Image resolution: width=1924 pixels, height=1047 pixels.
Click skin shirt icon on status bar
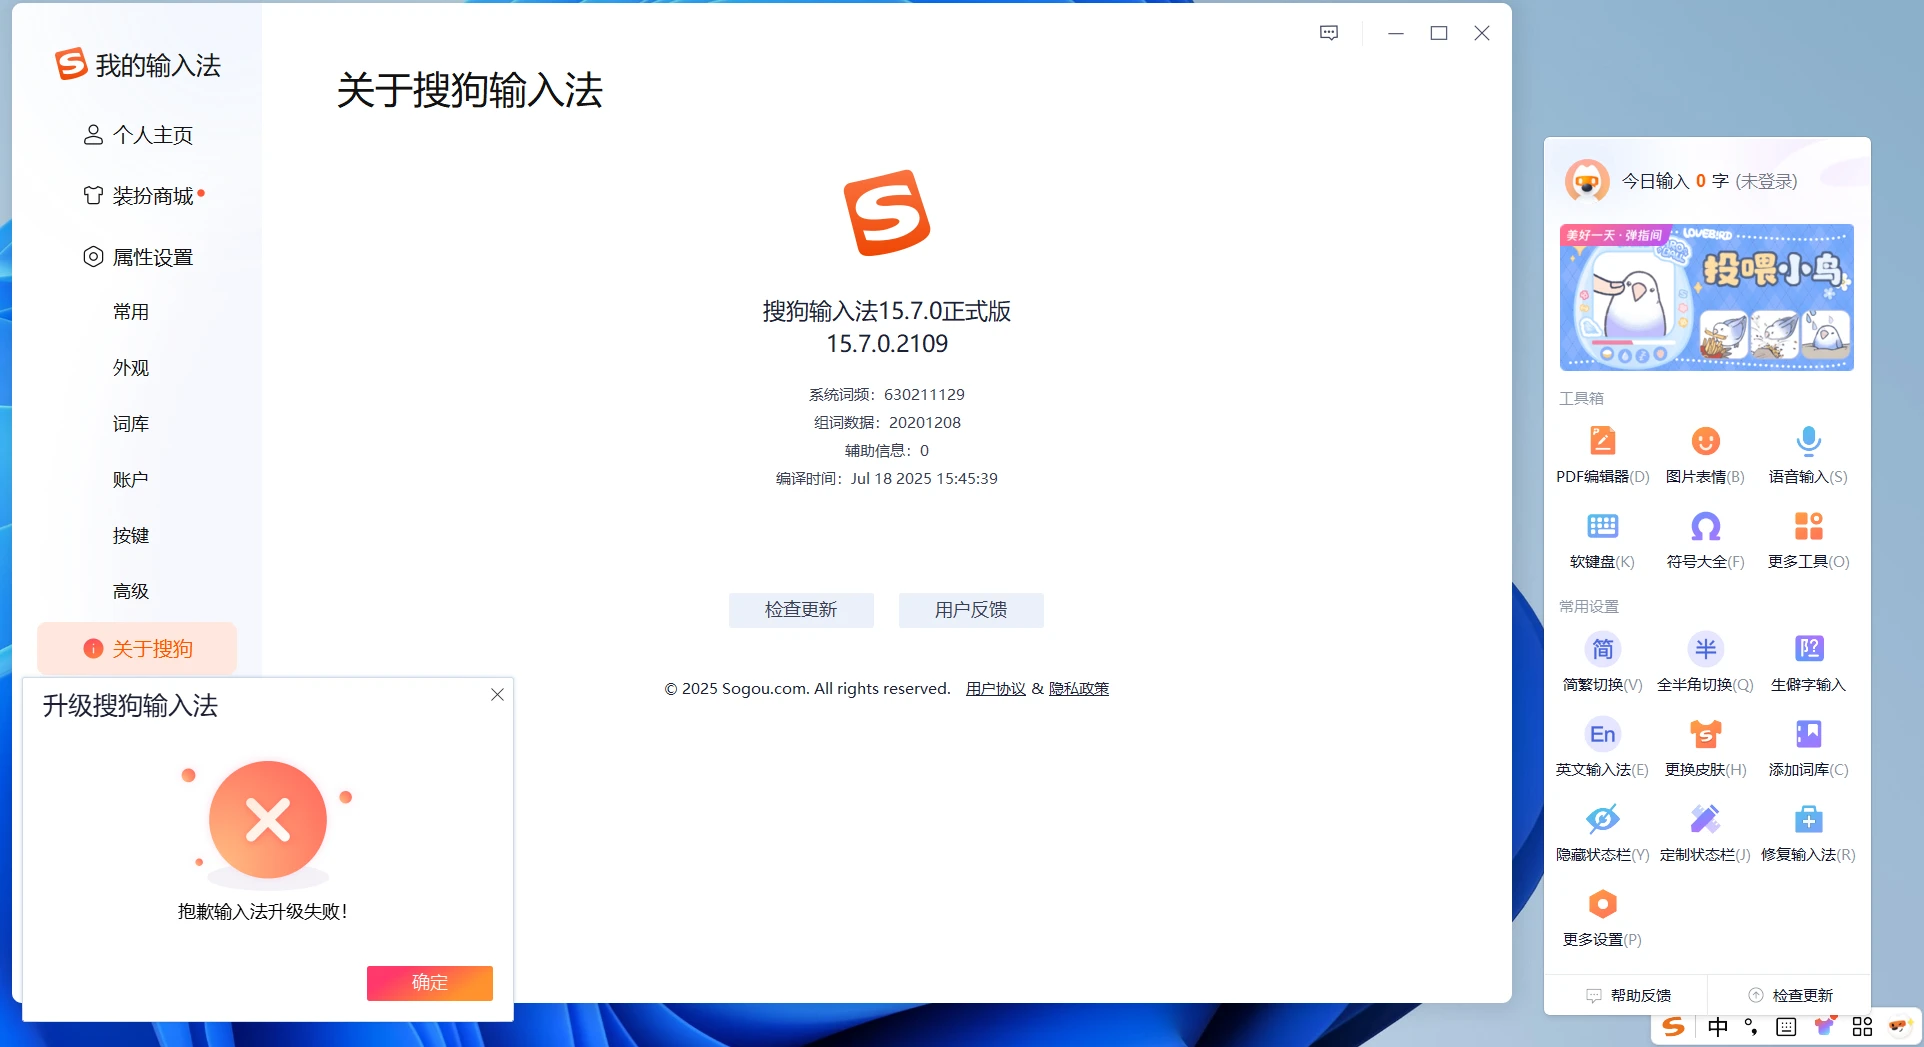pyautogui.click(x=1825, y=1026)
